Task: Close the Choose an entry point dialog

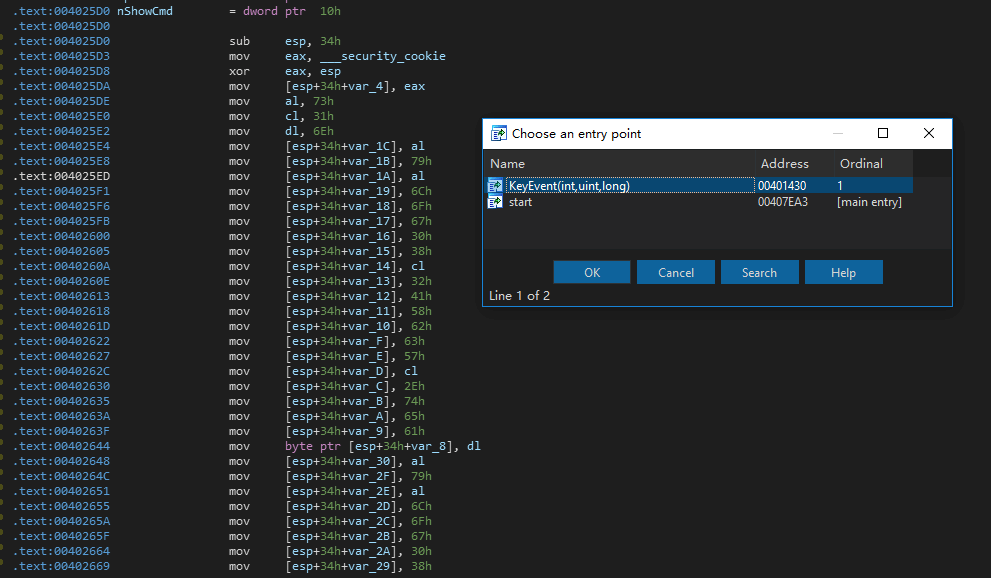Action: pyautogui.click(x=928, y=133)
